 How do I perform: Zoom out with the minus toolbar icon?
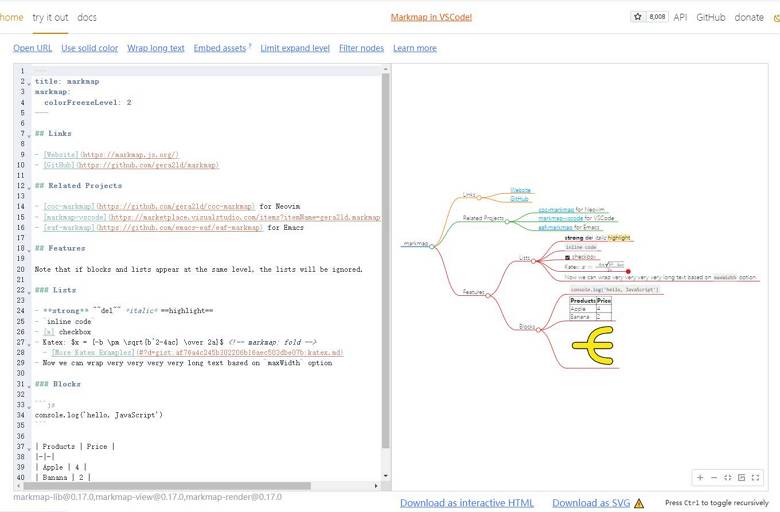(714, 477)
